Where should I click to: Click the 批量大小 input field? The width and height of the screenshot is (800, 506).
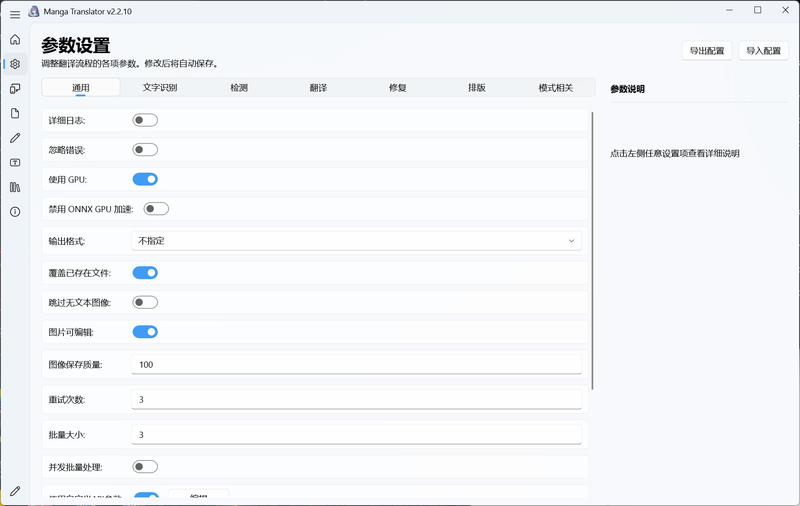[356, 435]
